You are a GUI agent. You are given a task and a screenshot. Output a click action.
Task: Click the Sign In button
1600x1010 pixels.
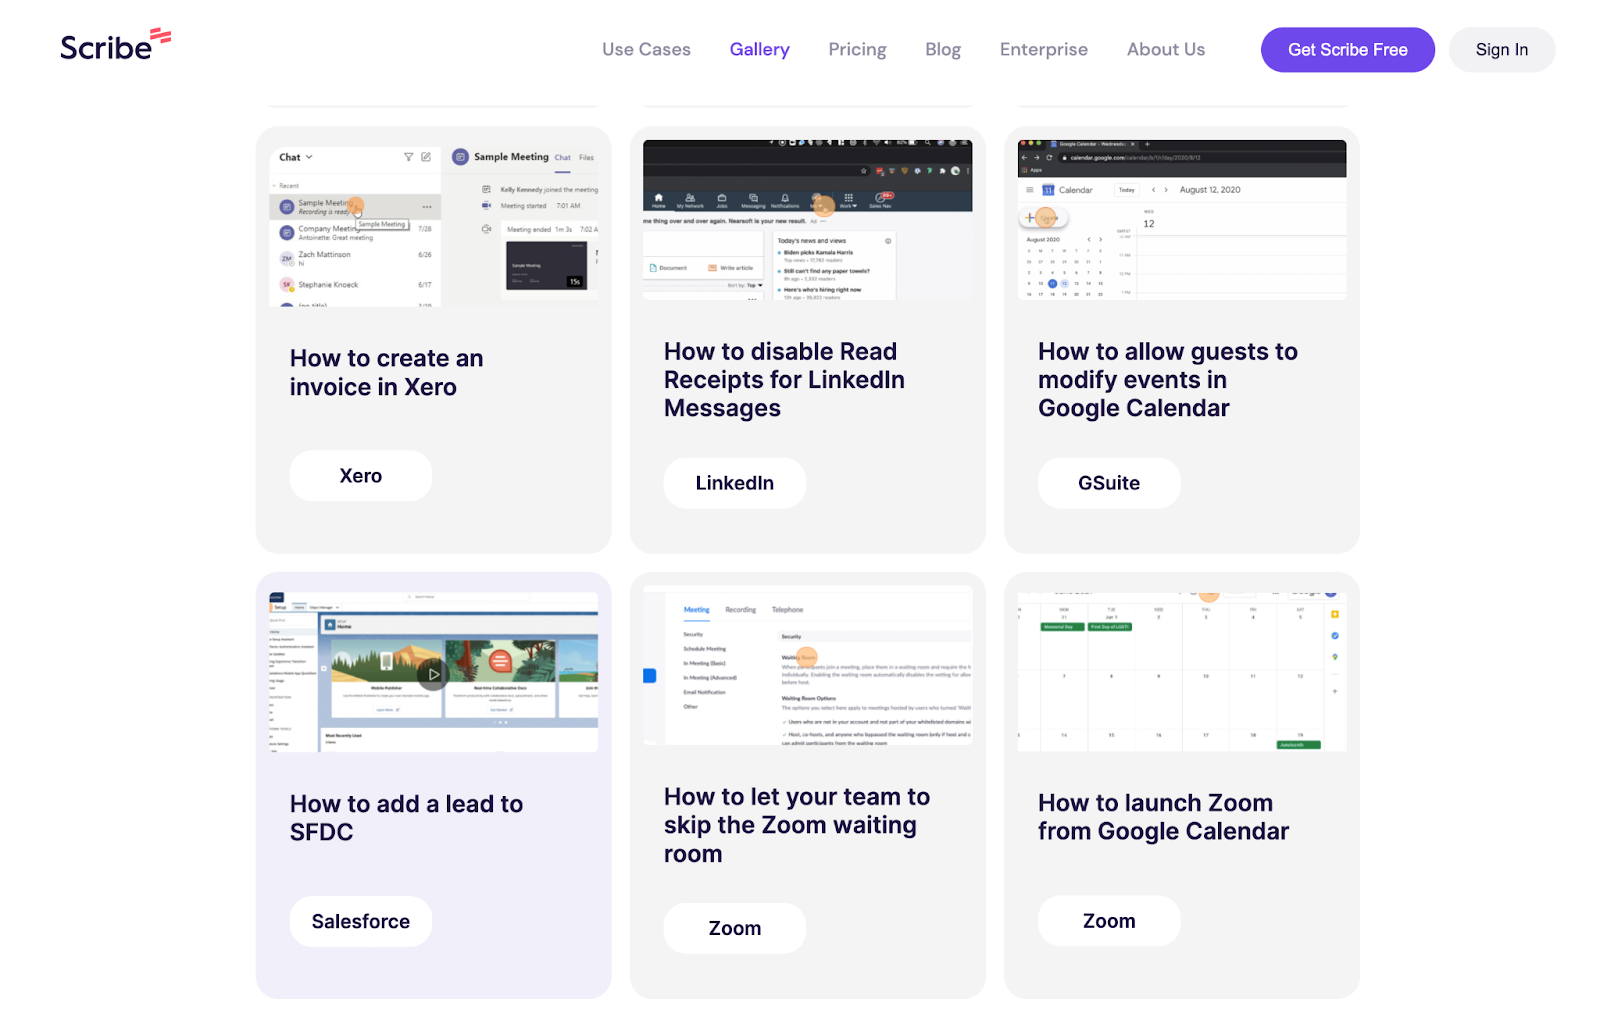click(x=1501, y=50)
